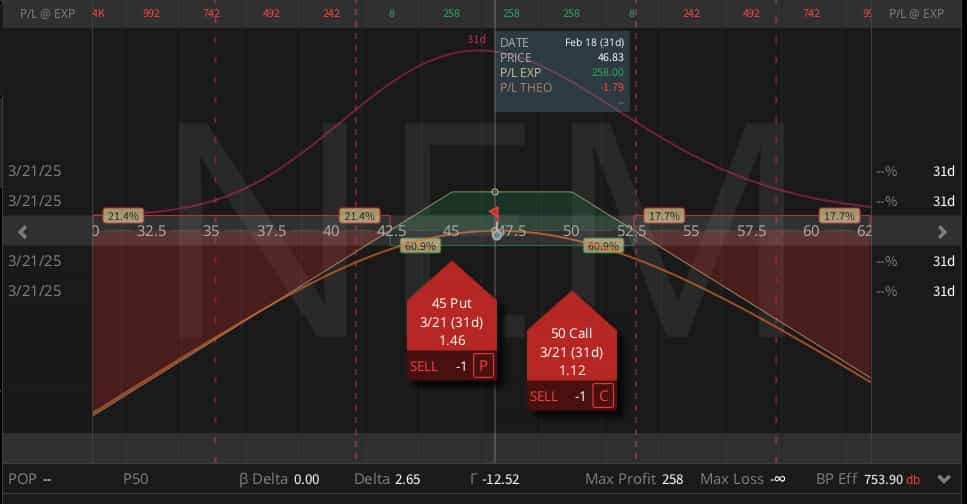Click the P50 metric
The width and height of the screenshot is (967, 504).
point(136,479)
